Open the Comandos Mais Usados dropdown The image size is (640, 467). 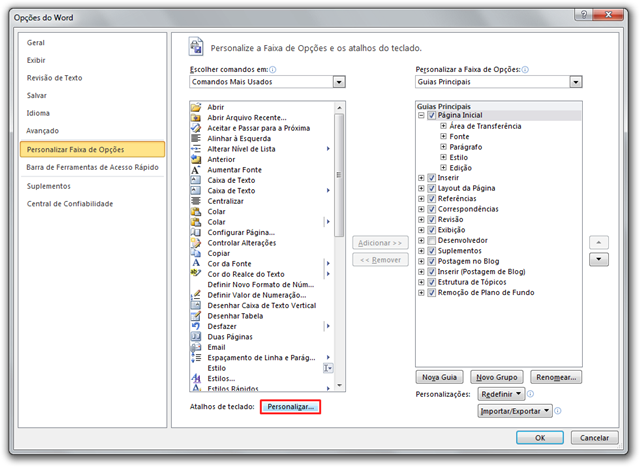pyautogui.click(x=339, y=82)
